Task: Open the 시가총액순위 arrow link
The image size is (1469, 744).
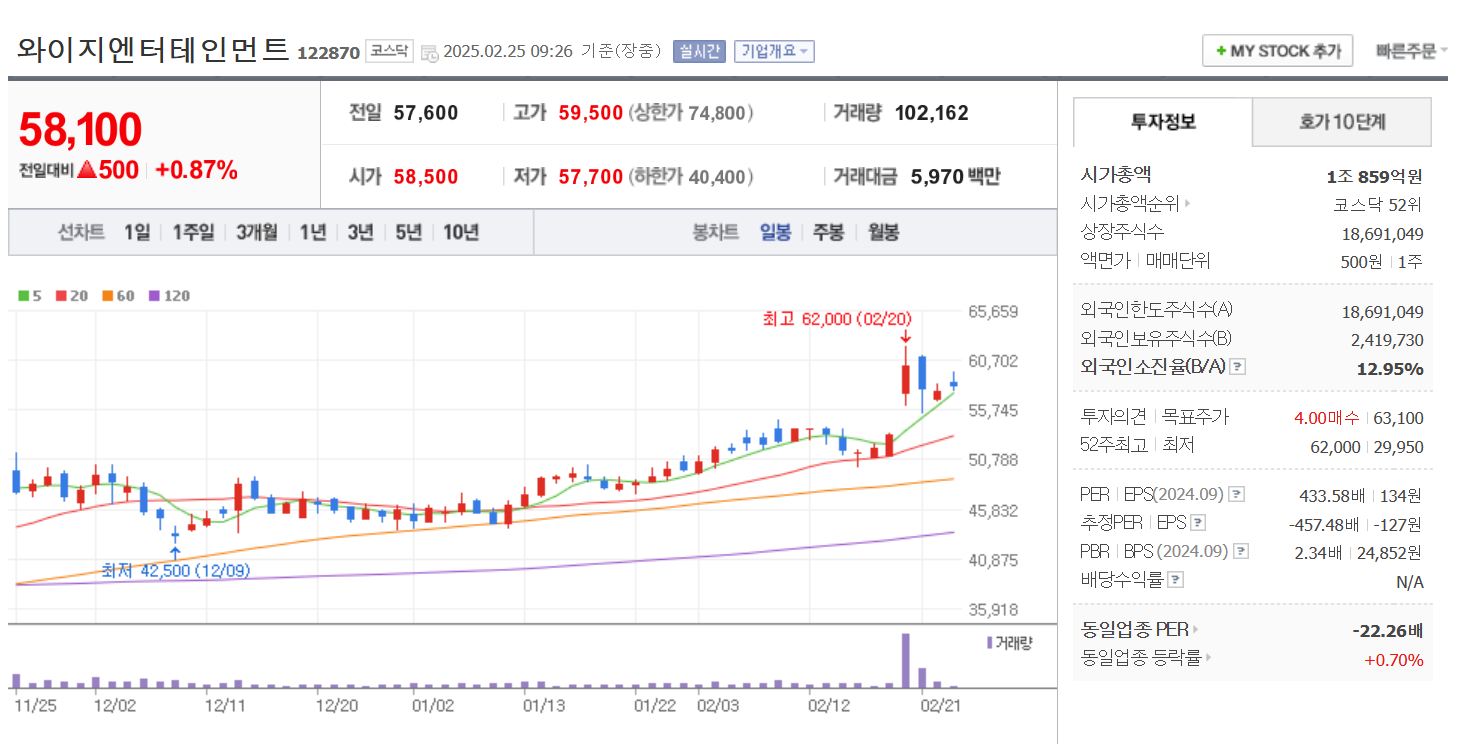Action: pyautogui.click(x=1188, y=204)
